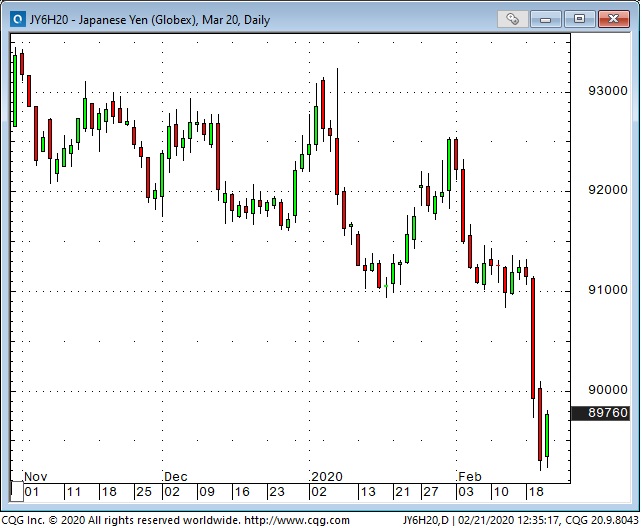Screen dimensions: 642x528
Task: Click the 2020 year label on time axis
Action: coord(327,476)
